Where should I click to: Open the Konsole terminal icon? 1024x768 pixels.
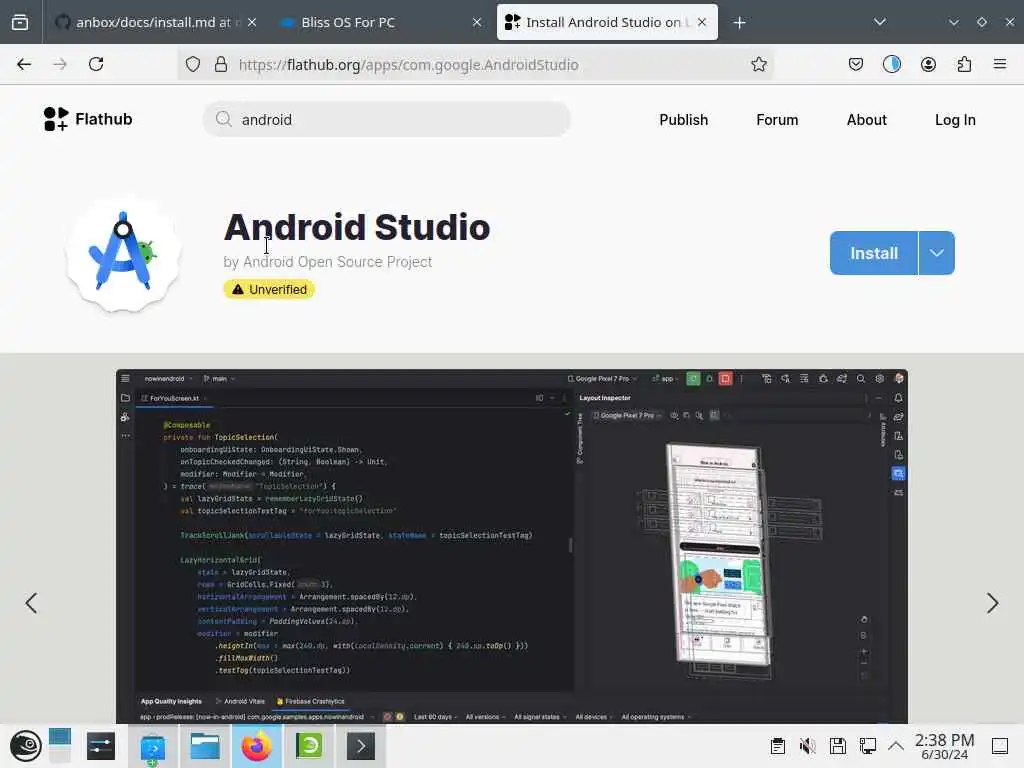tap(360, 746)
